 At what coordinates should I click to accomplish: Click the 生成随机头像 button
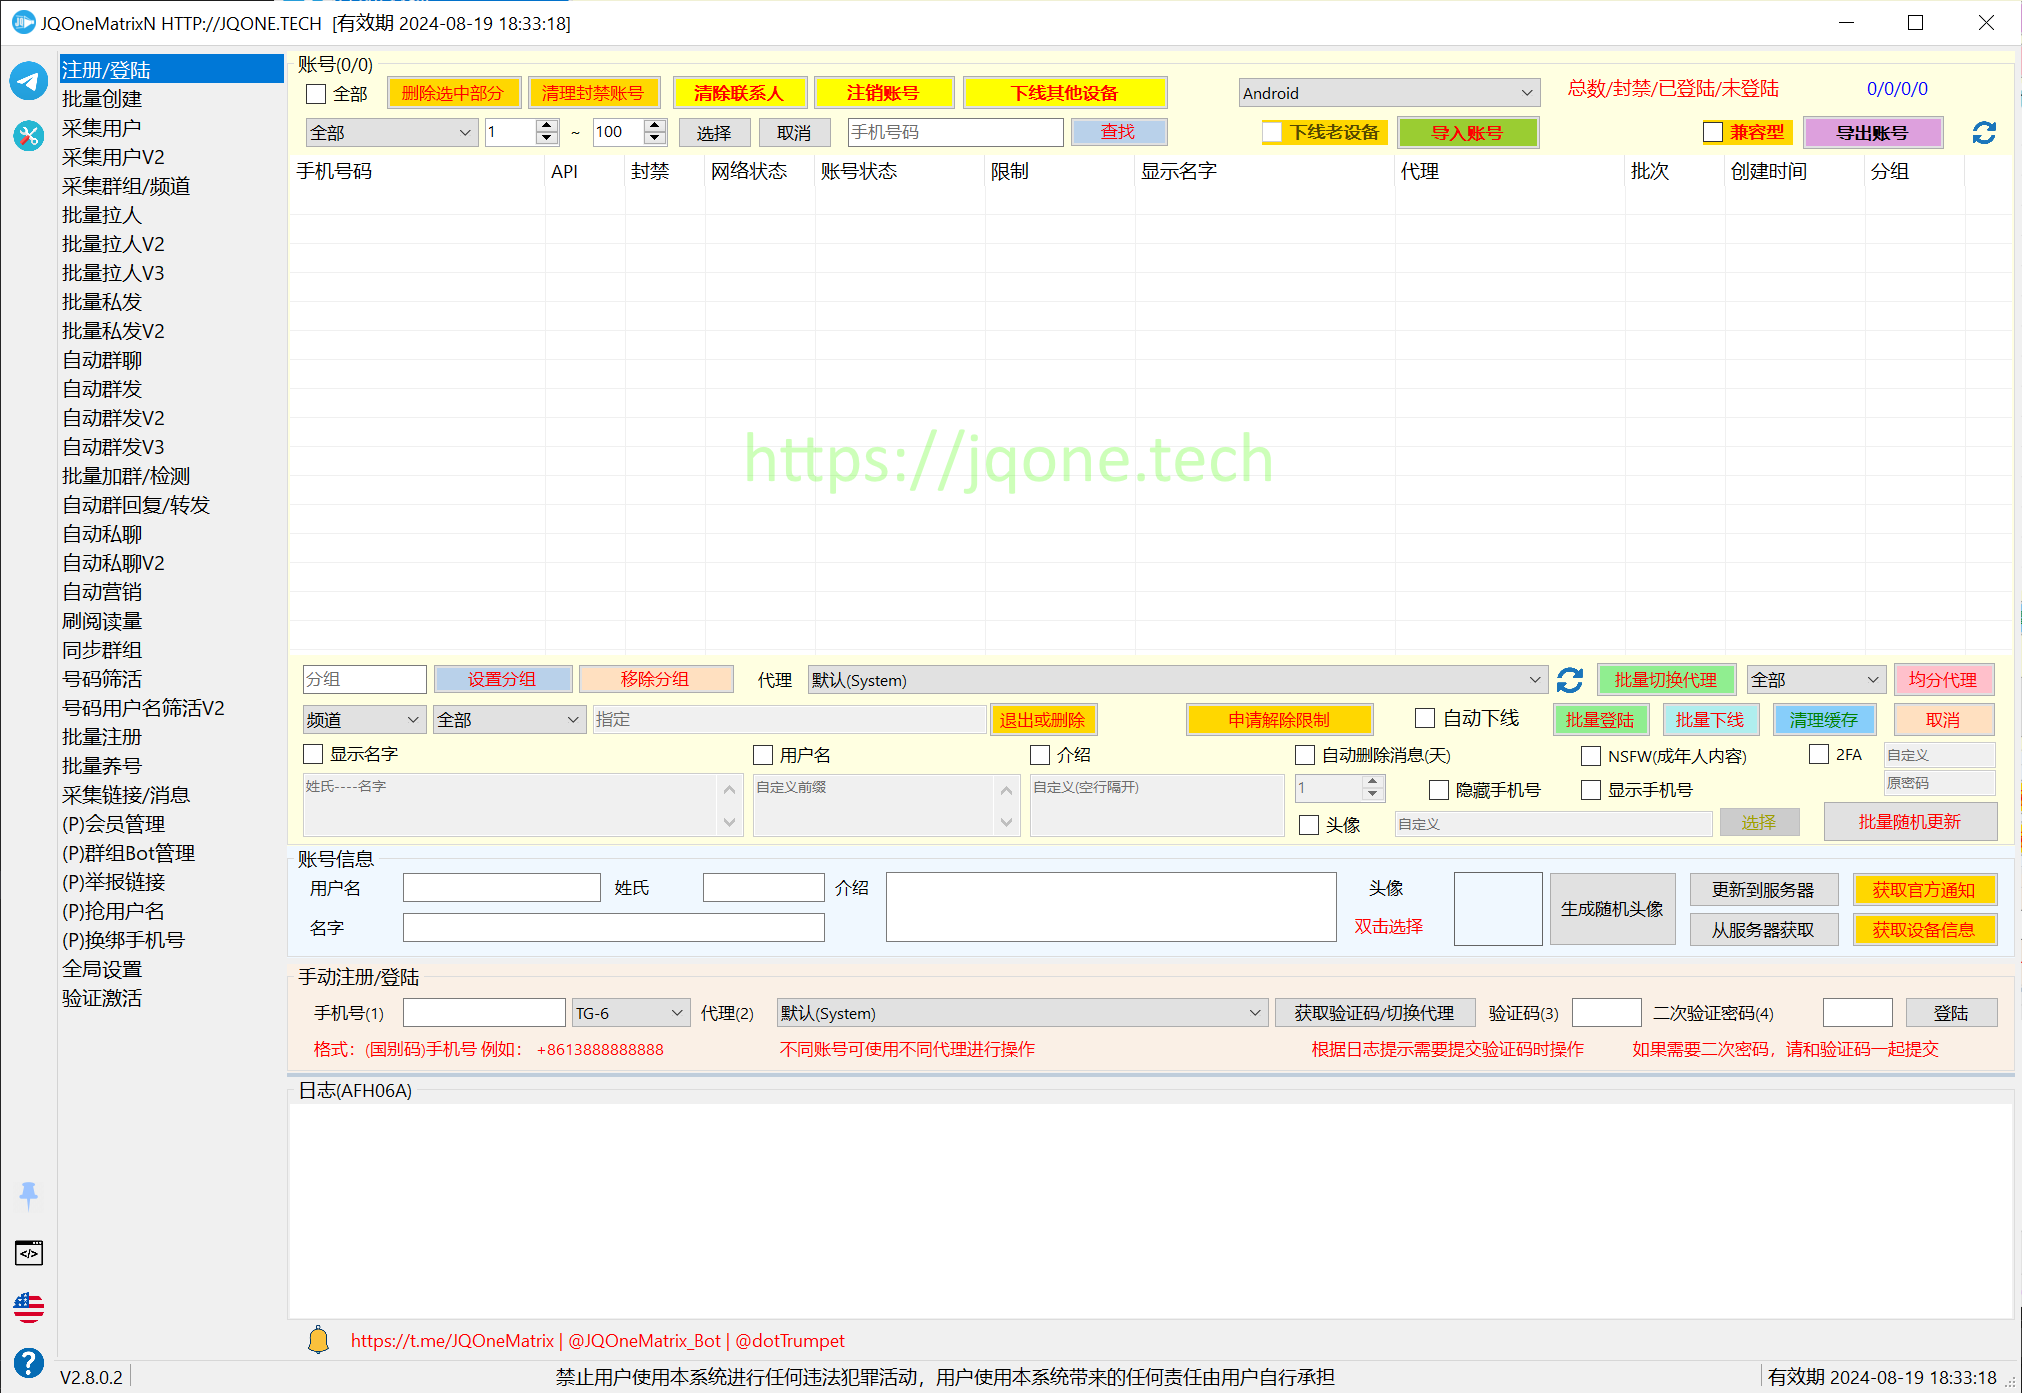point(1612,909)
